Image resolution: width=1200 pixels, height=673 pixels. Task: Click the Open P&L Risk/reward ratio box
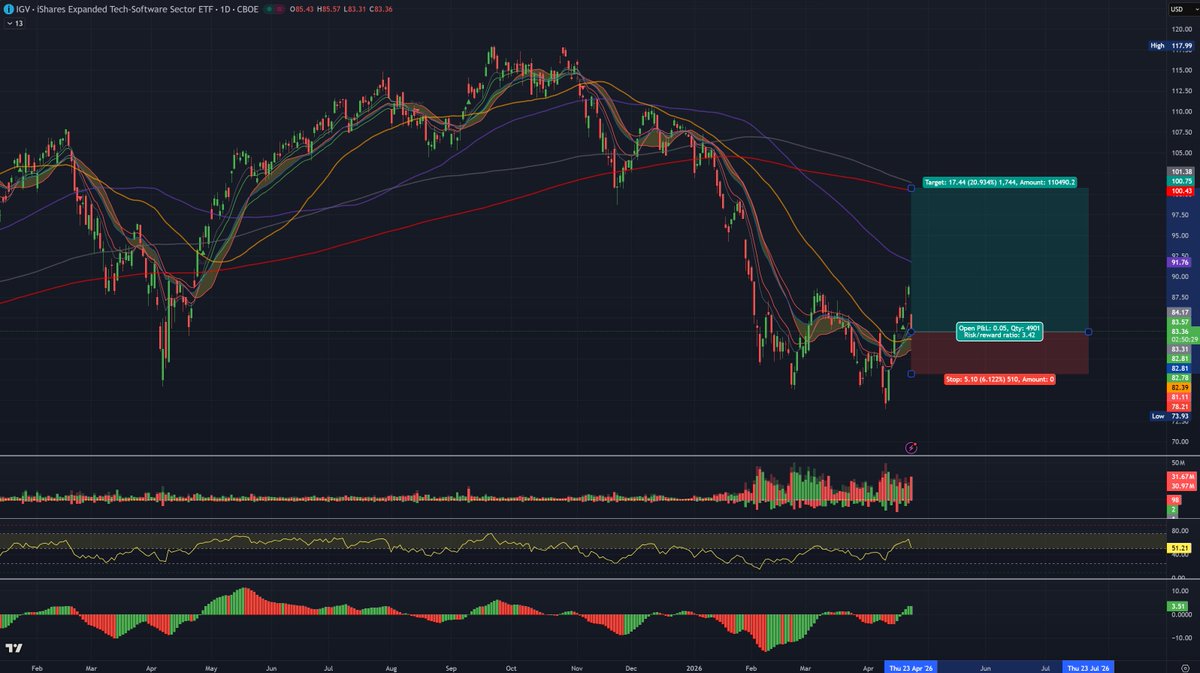point(999,331)
